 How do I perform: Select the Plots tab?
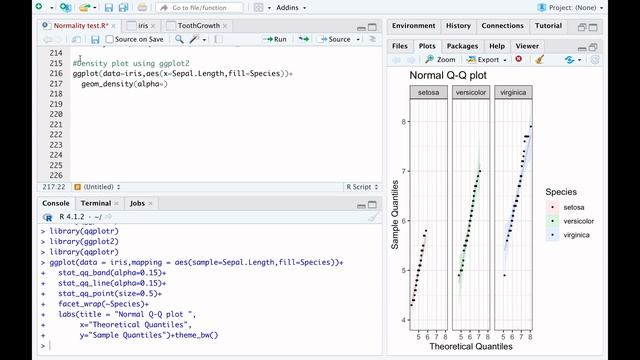point(427,46)
